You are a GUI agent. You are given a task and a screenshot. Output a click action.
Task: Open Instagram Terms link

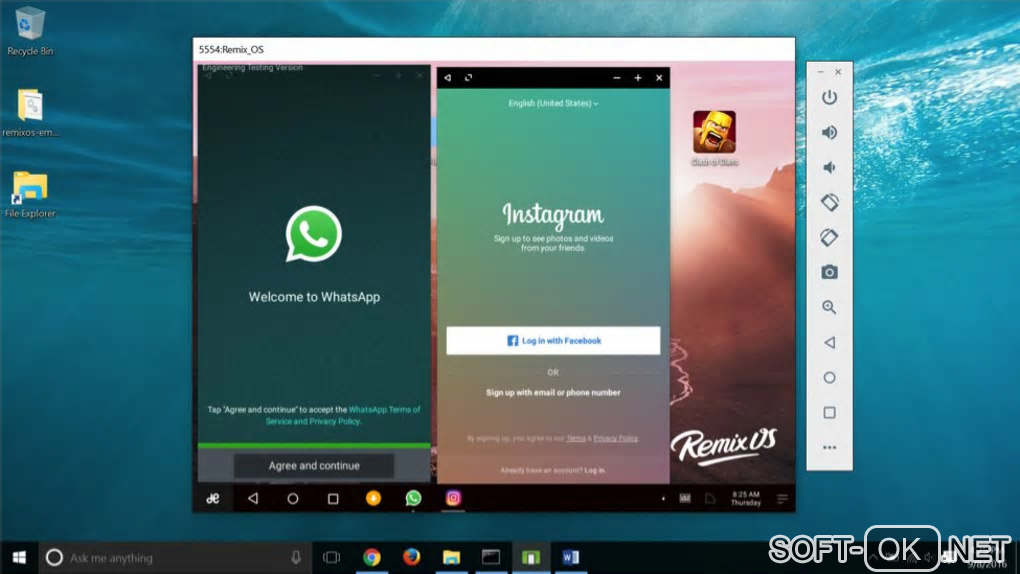(576, 439)
